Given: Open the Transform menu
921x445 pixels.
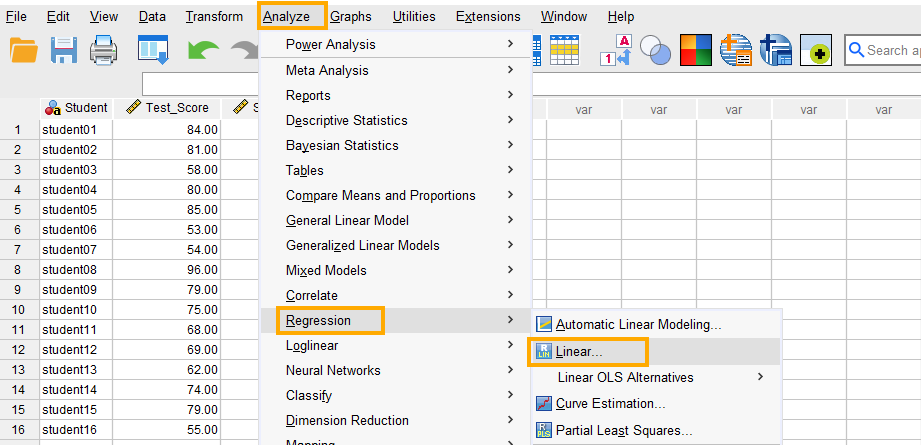Looking at the screenshot, I should pyautogui.click(x=214, y=17).
